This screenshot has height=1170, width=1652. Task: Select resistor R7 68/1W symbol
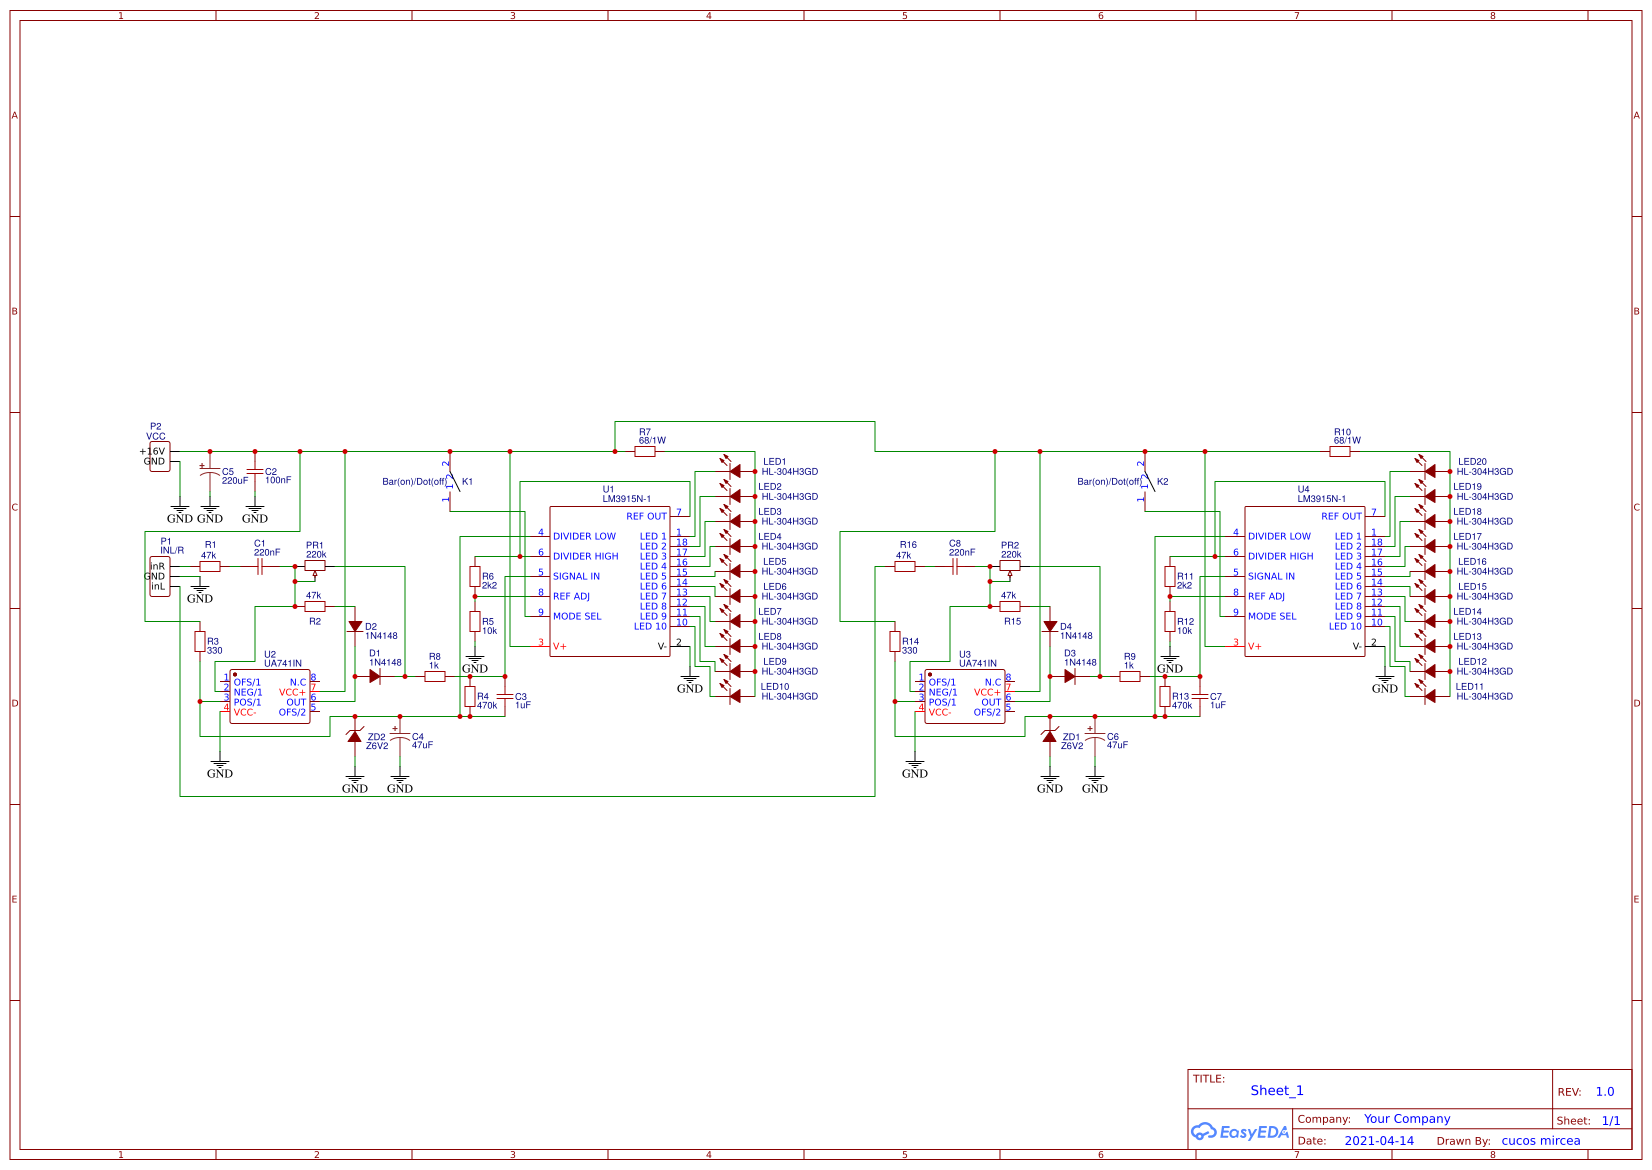tap(645, 450)
